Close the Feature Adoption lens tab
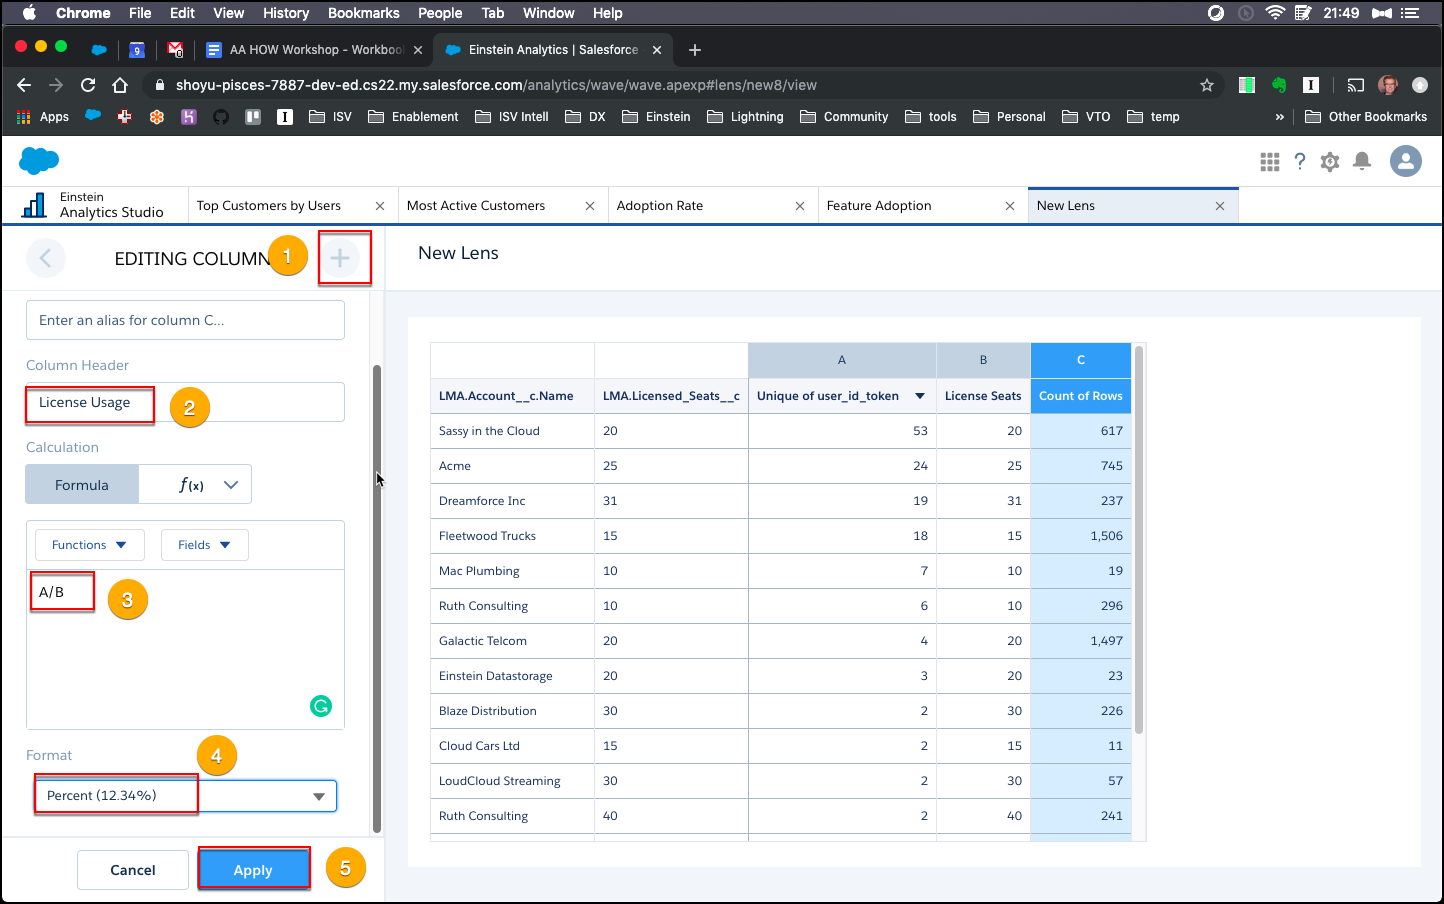 click(x=1010, y=206)
